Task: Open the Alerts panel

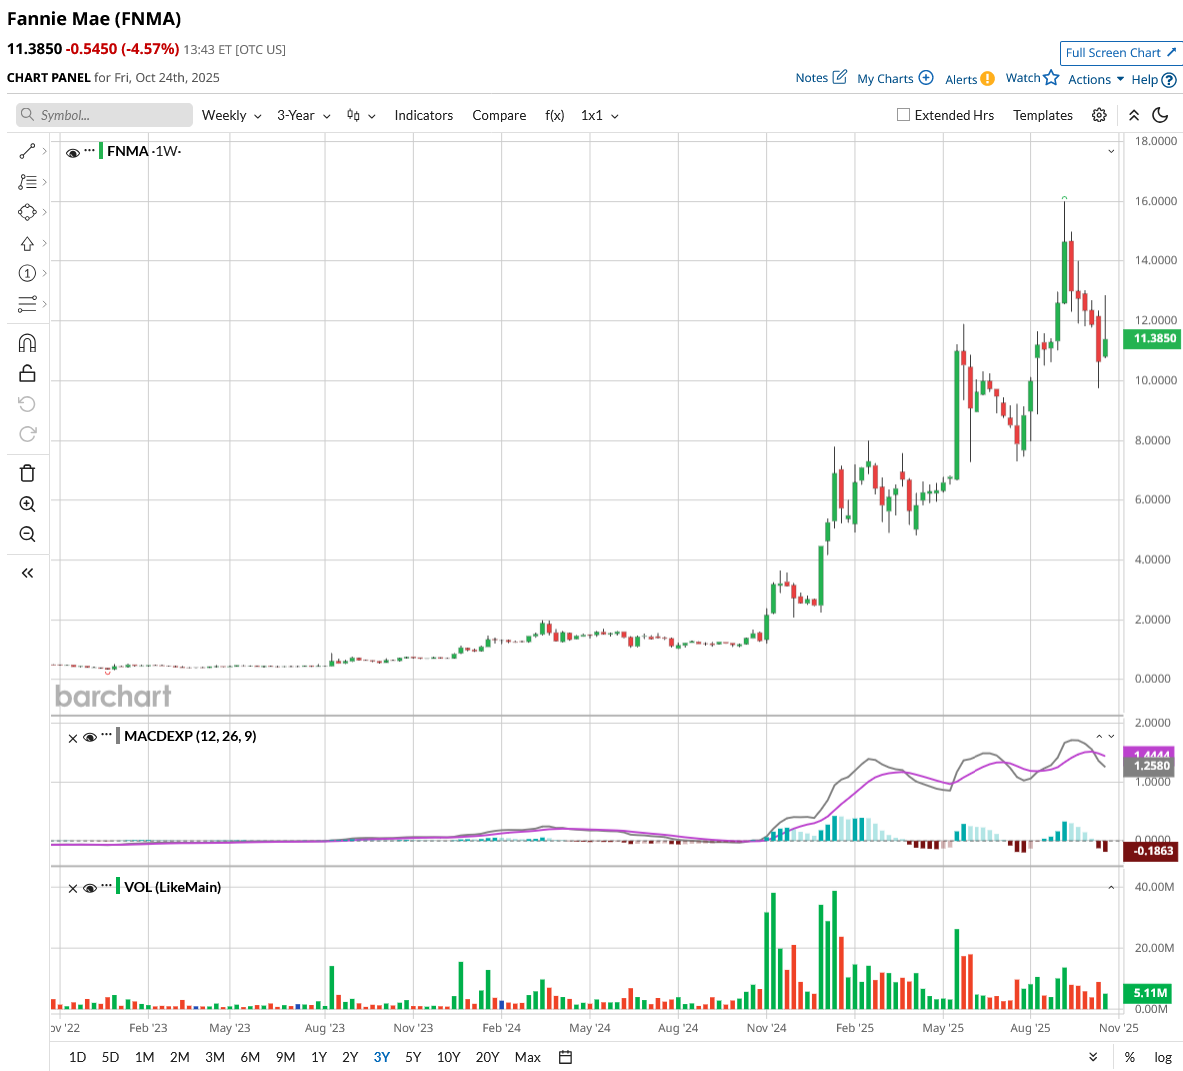Action: 969,79
